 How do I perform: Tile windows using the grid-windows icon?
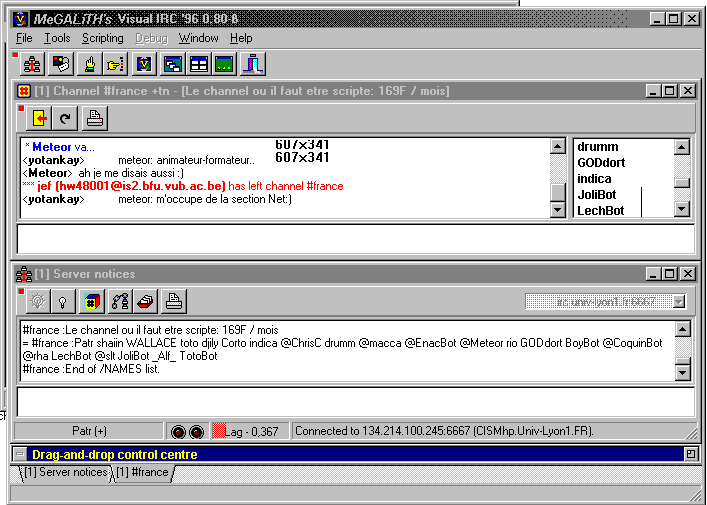(199, 64)
